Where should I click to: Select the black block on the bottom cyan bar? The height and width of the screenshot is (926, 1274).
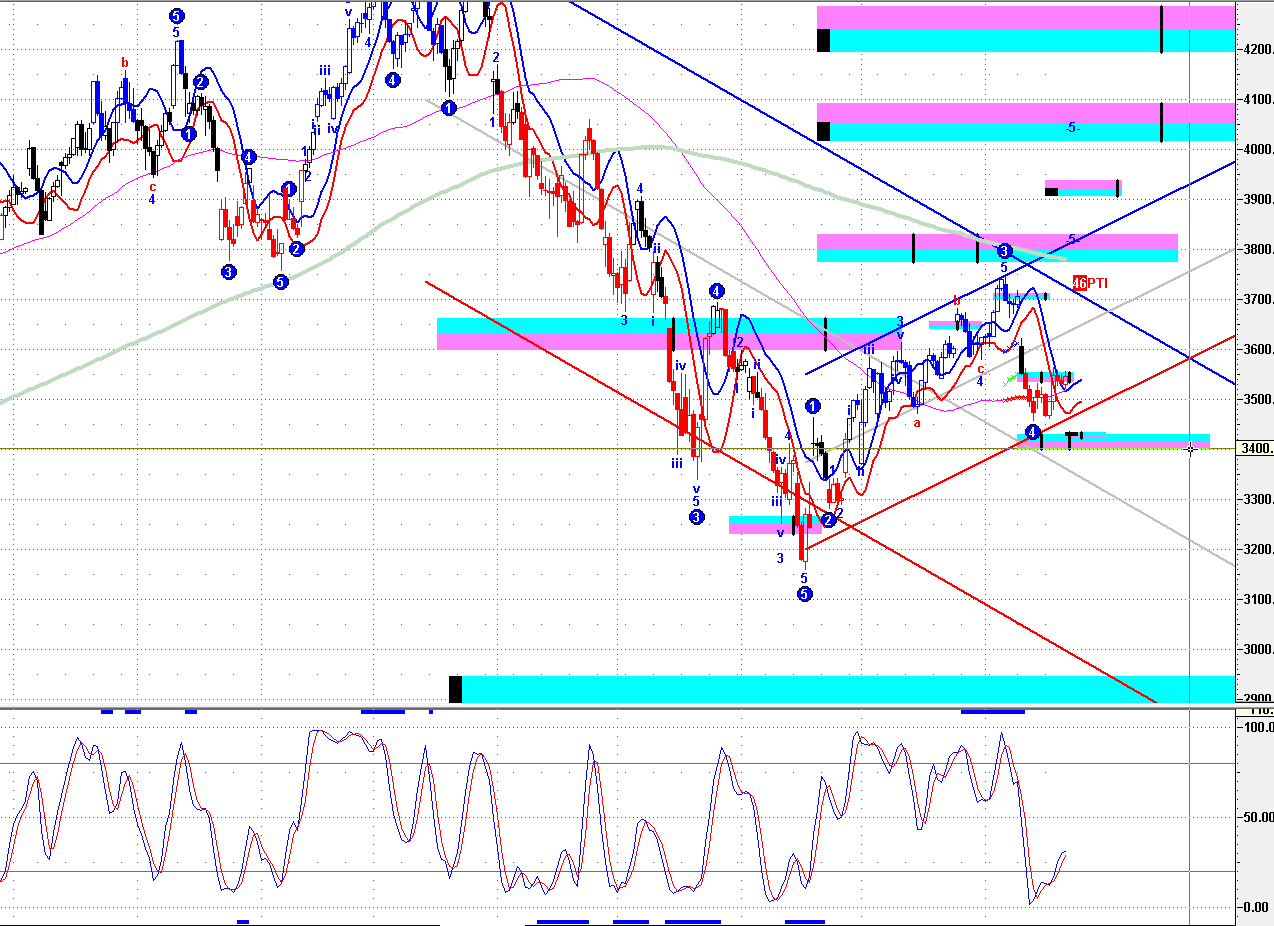[455, 689]
